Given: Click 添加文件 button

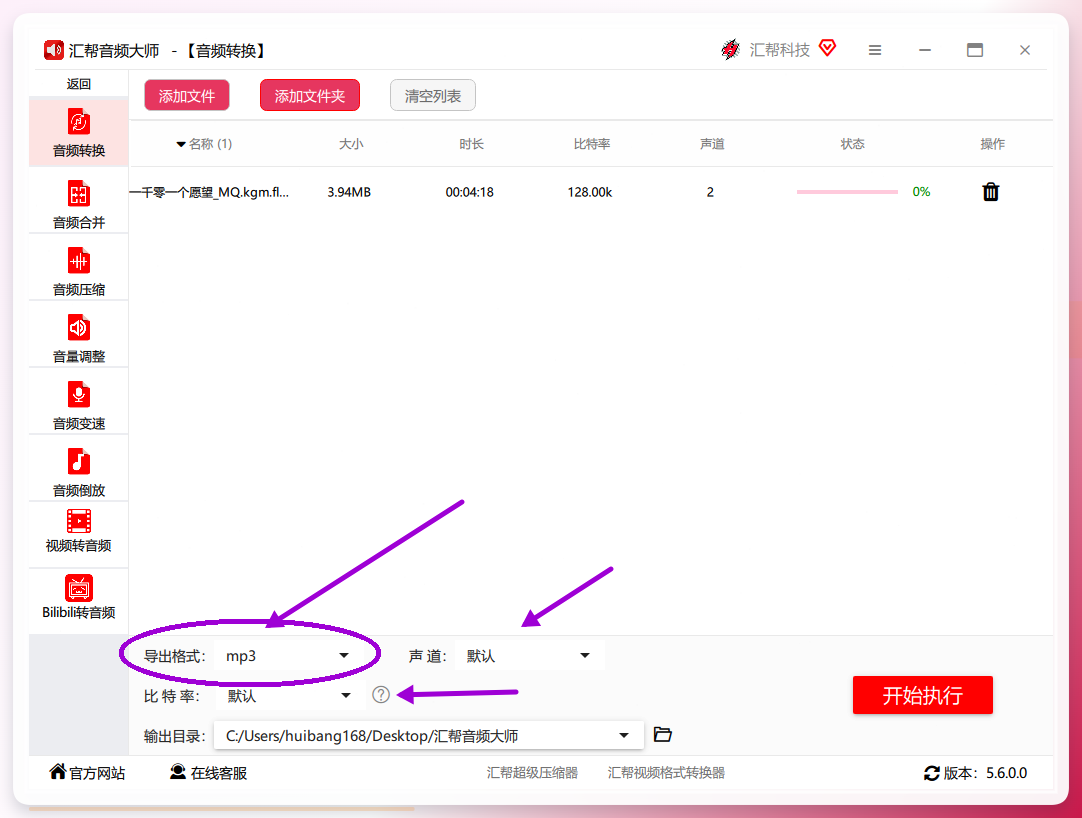Looking at the screenshot, I should [187, 95].
